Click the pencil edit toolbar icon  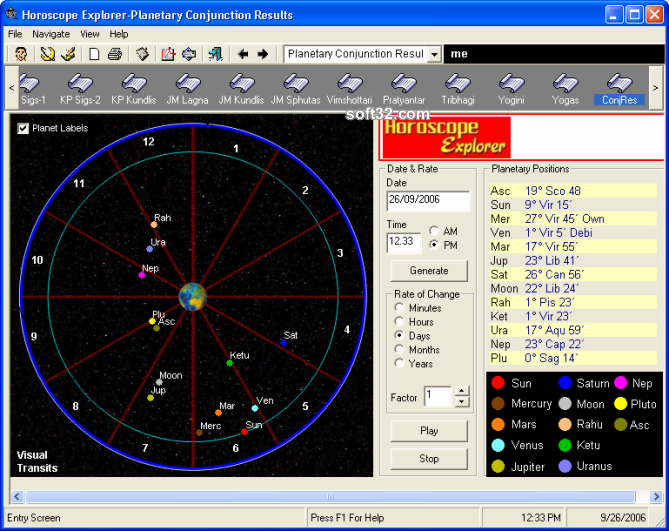pos(68,54)
